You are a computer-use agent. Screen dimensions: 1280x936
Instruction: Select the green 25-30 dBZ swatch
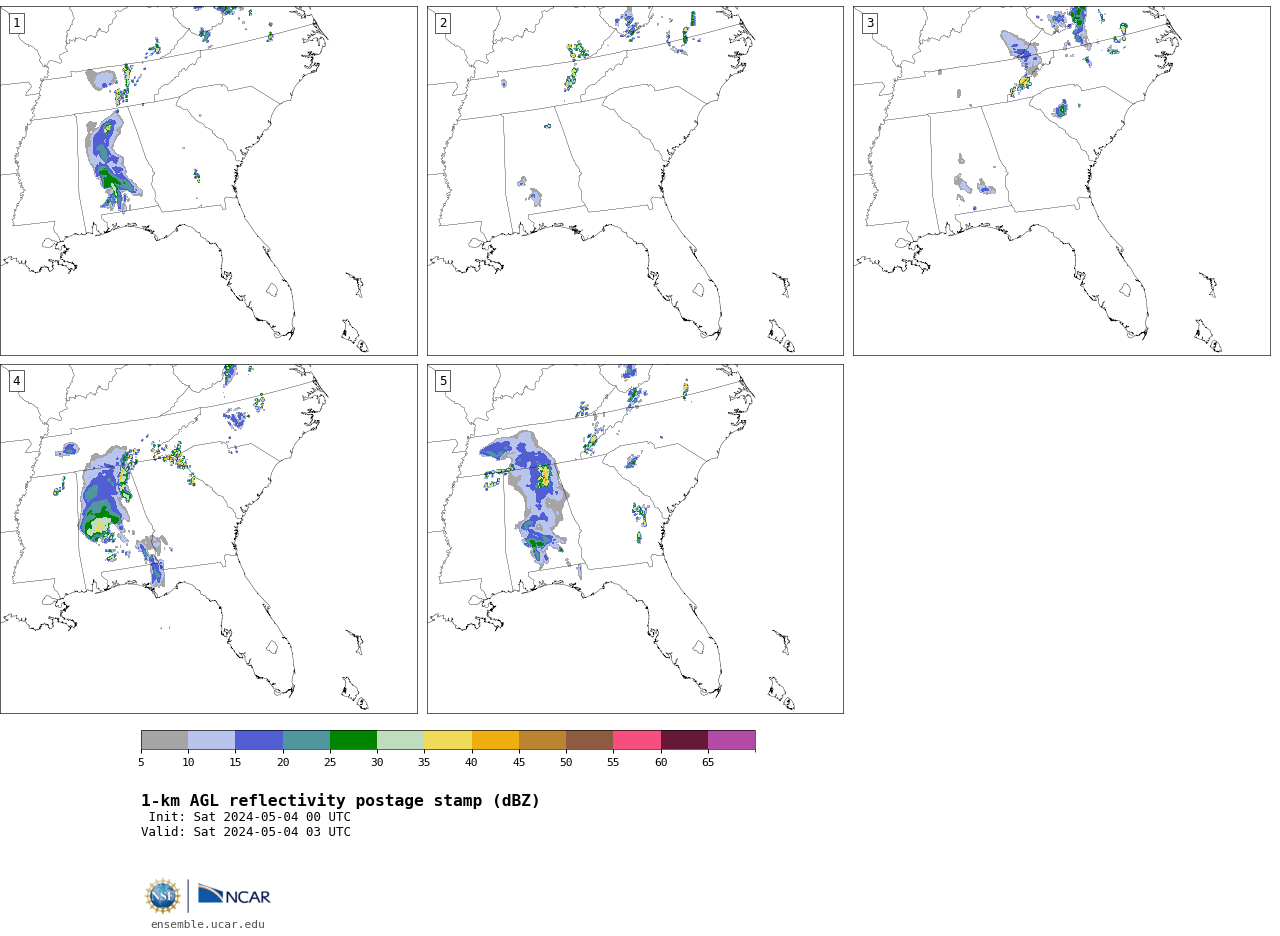click(x=353, y=740)
